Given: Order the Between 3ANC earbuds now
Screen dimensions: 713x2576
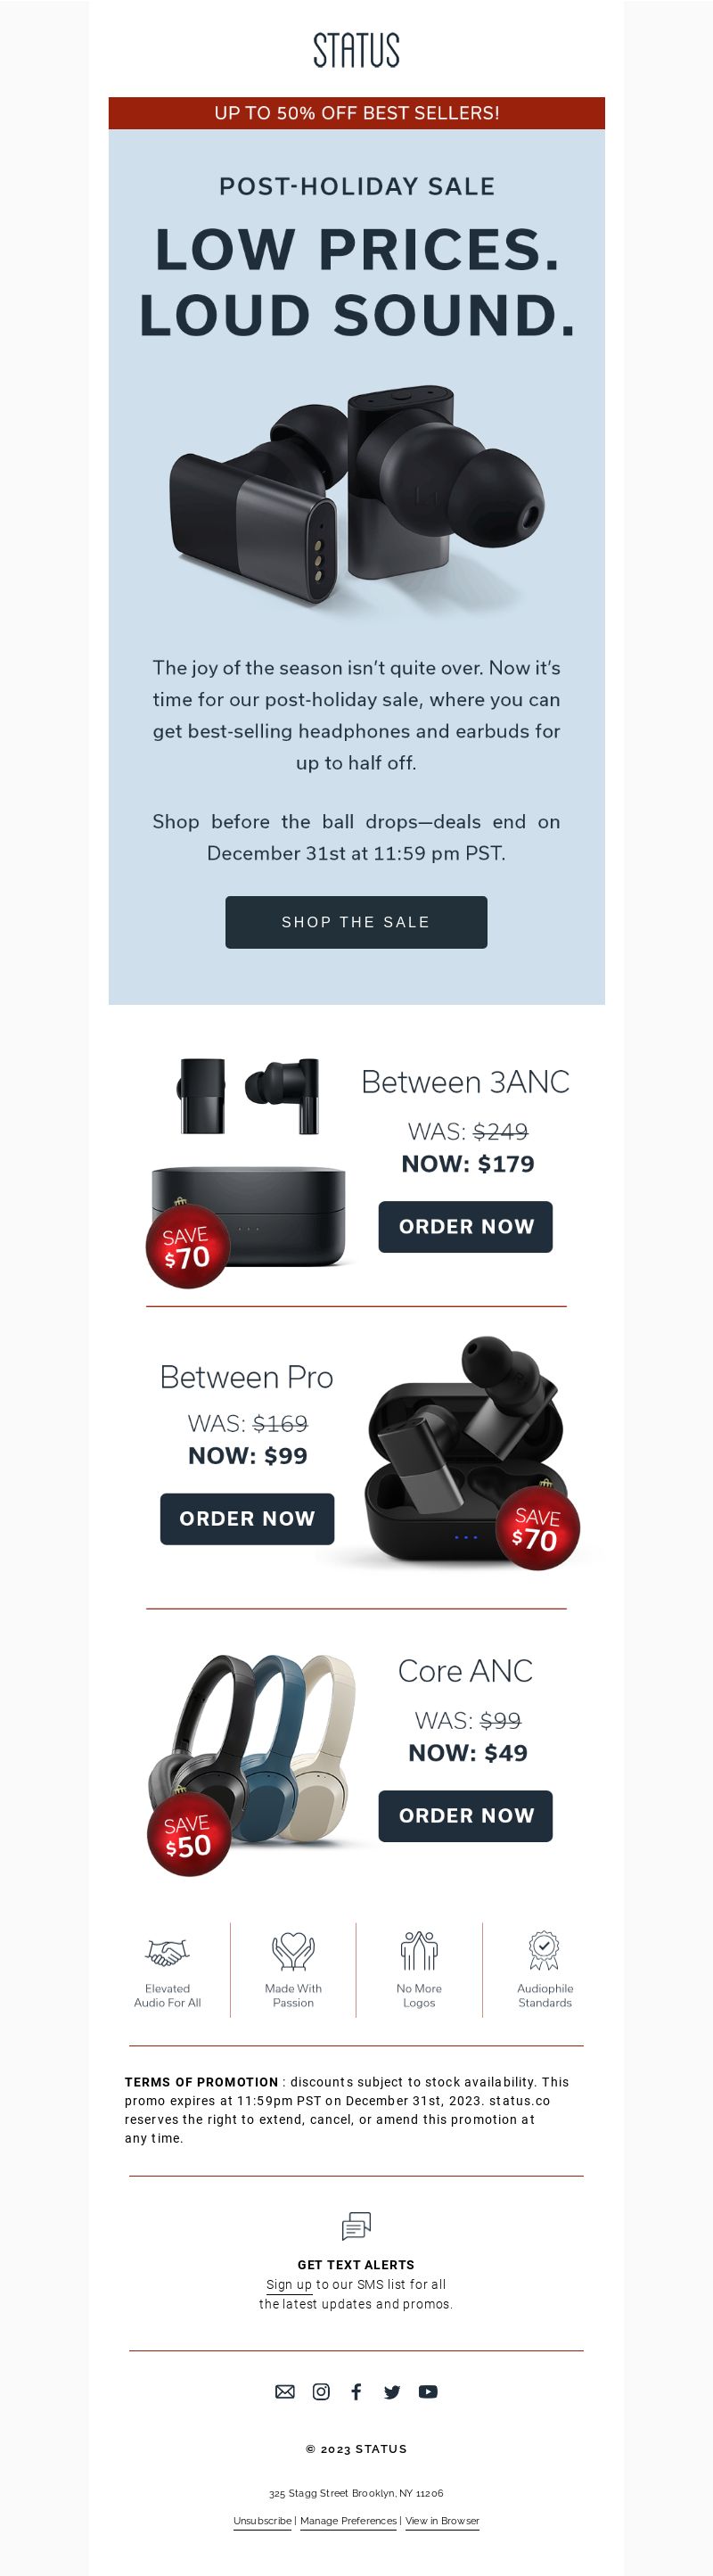Looking at the screenshot, I should [465, 1227].
